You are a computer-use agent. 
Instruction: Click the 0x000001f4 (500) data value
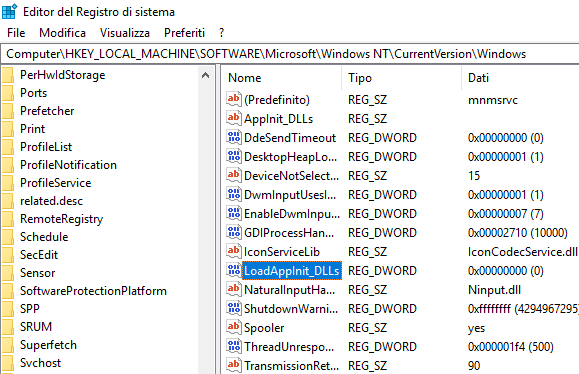(511, 347)
